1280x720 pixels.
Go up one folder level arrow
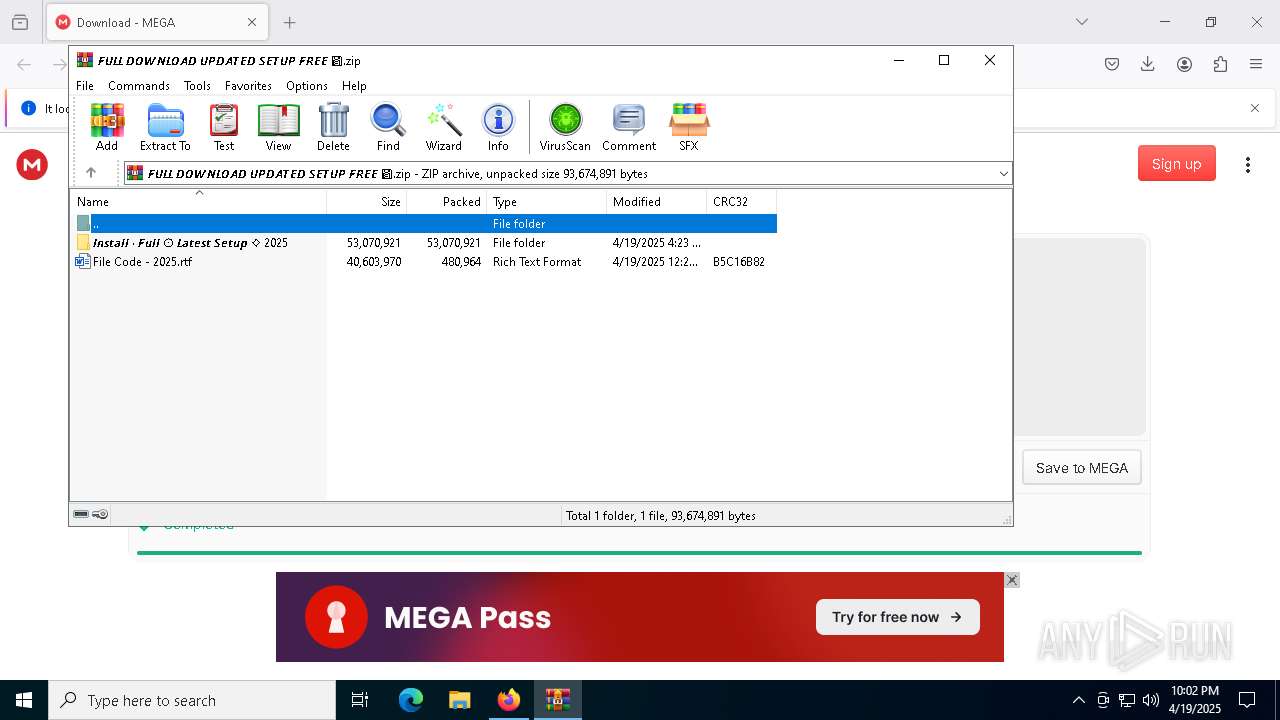[x=91, y=173]
